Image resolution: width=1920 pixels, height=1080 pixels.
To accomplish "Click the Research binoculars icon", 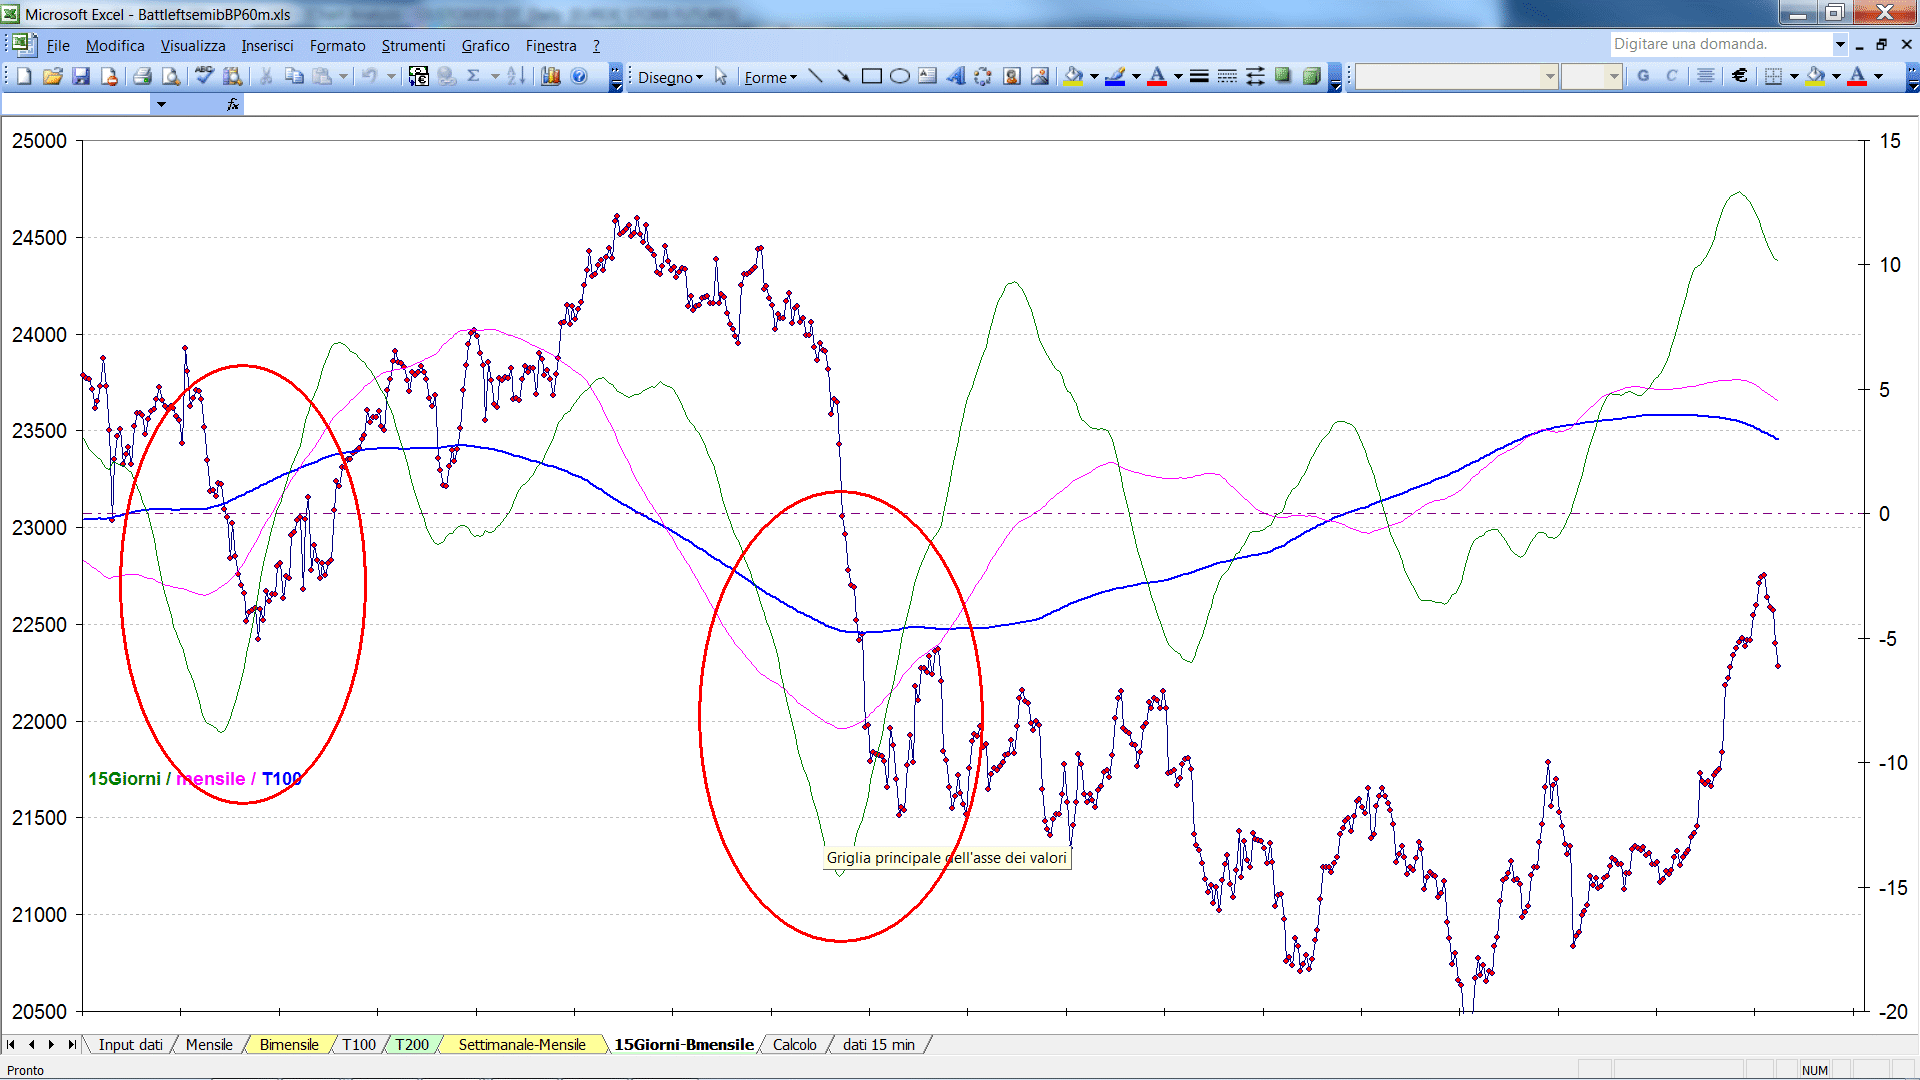I will click(233, 76).
